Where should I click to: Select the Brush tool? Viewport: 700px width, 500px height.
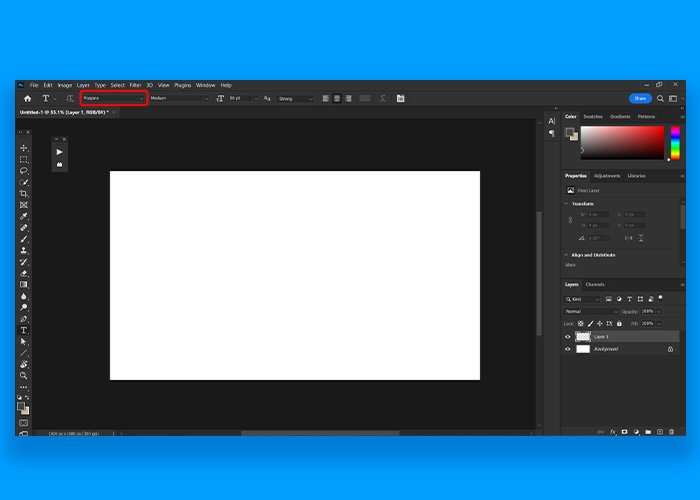24,239
